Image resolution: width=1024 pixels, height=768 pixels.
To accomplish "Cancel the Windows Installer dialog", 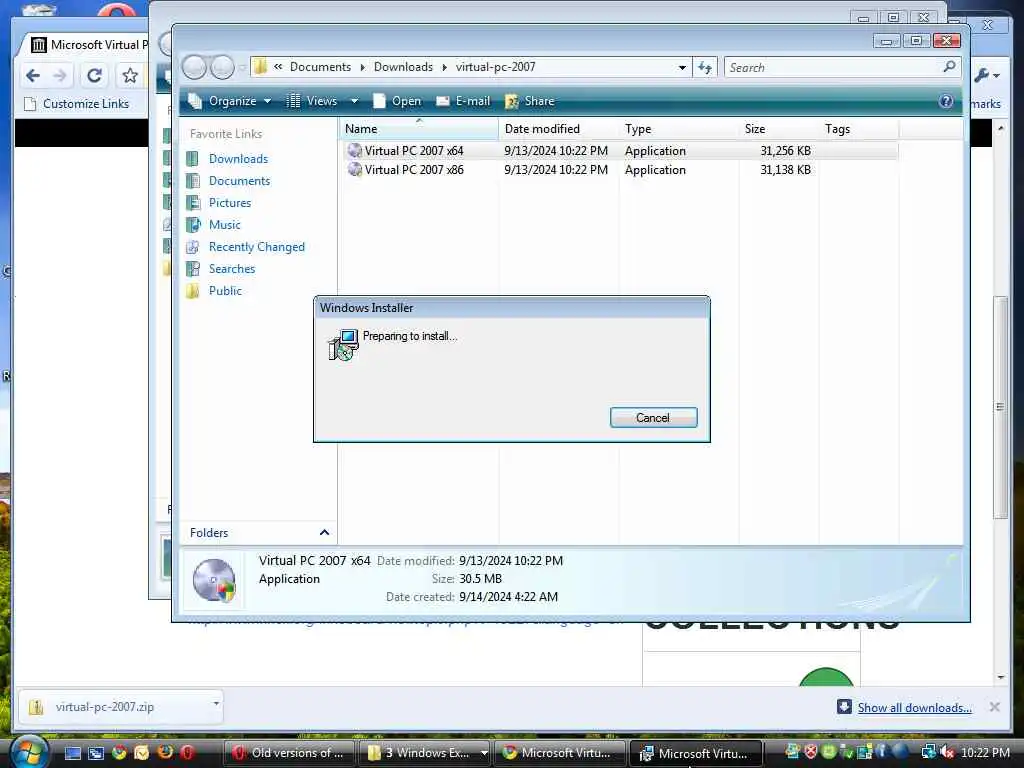I will pyautogui.click(x=654, y=418).
